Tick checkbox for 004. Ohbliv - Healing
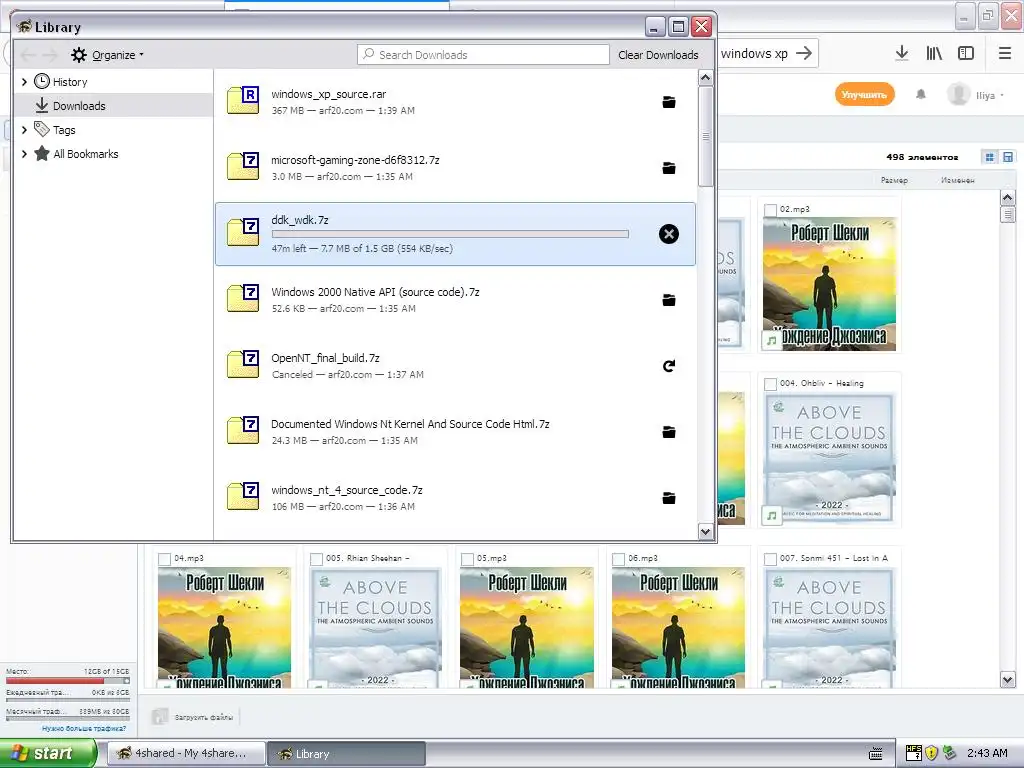Image resolution: width=1024 pixels, height=768 pixels. pyautogui.click(x=771, y=384)
